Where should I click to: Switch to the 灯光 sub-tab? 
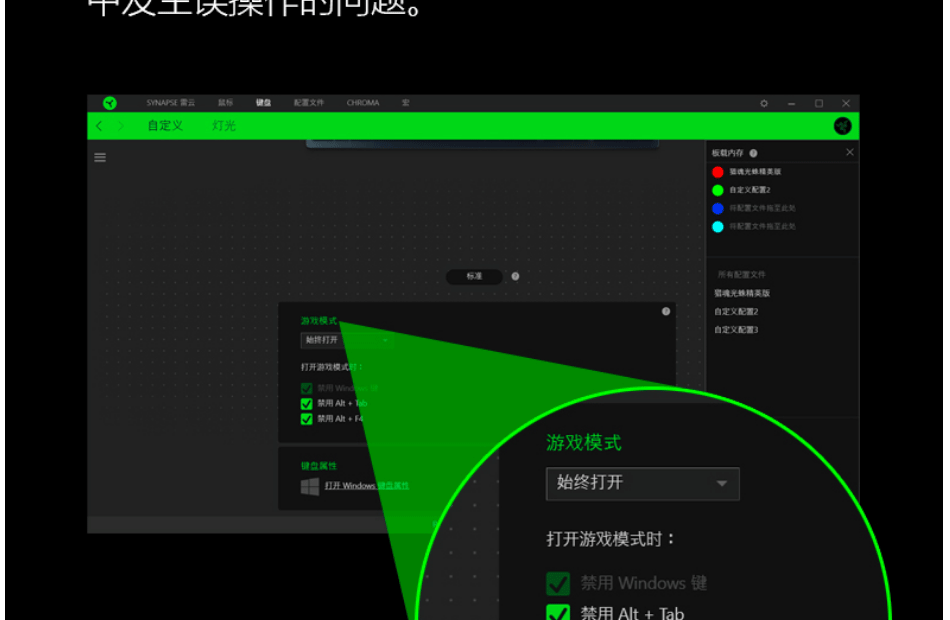click(x=224, y=126)
